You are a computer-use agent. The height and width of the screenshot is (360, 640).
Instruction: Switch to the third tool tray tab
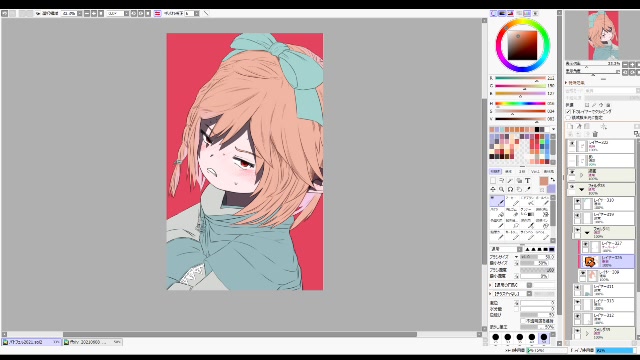522,171
